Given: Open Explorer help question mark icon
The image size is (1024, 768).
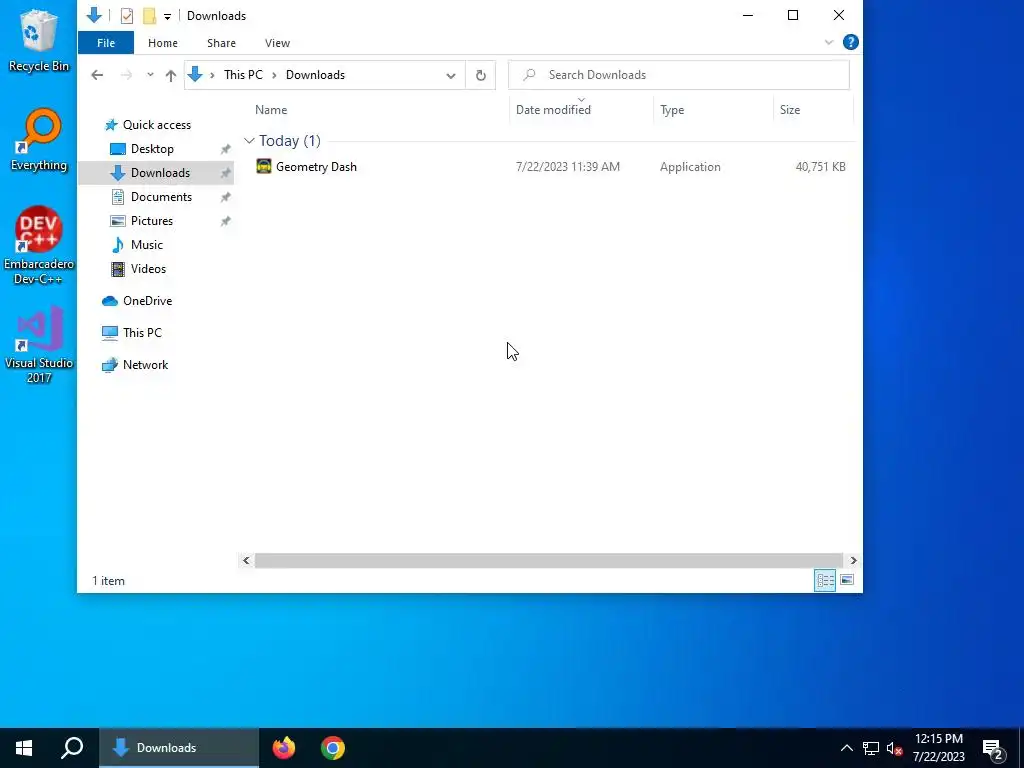Looking at the screenshot, I should pyautogui.click(x=850, y=42).
